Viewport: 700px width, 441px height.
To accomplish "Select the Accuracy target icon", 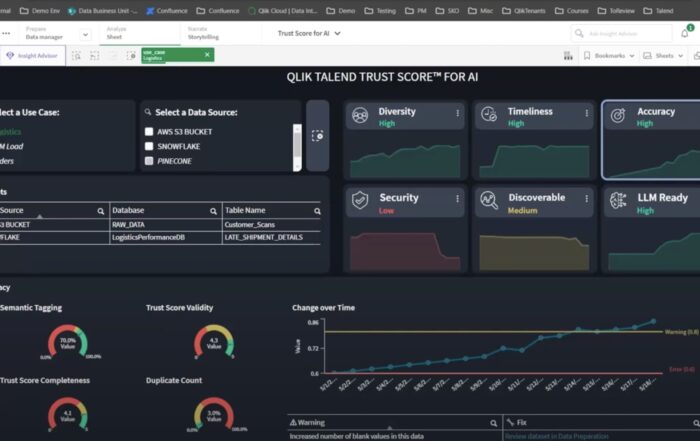I will point(618,115).
